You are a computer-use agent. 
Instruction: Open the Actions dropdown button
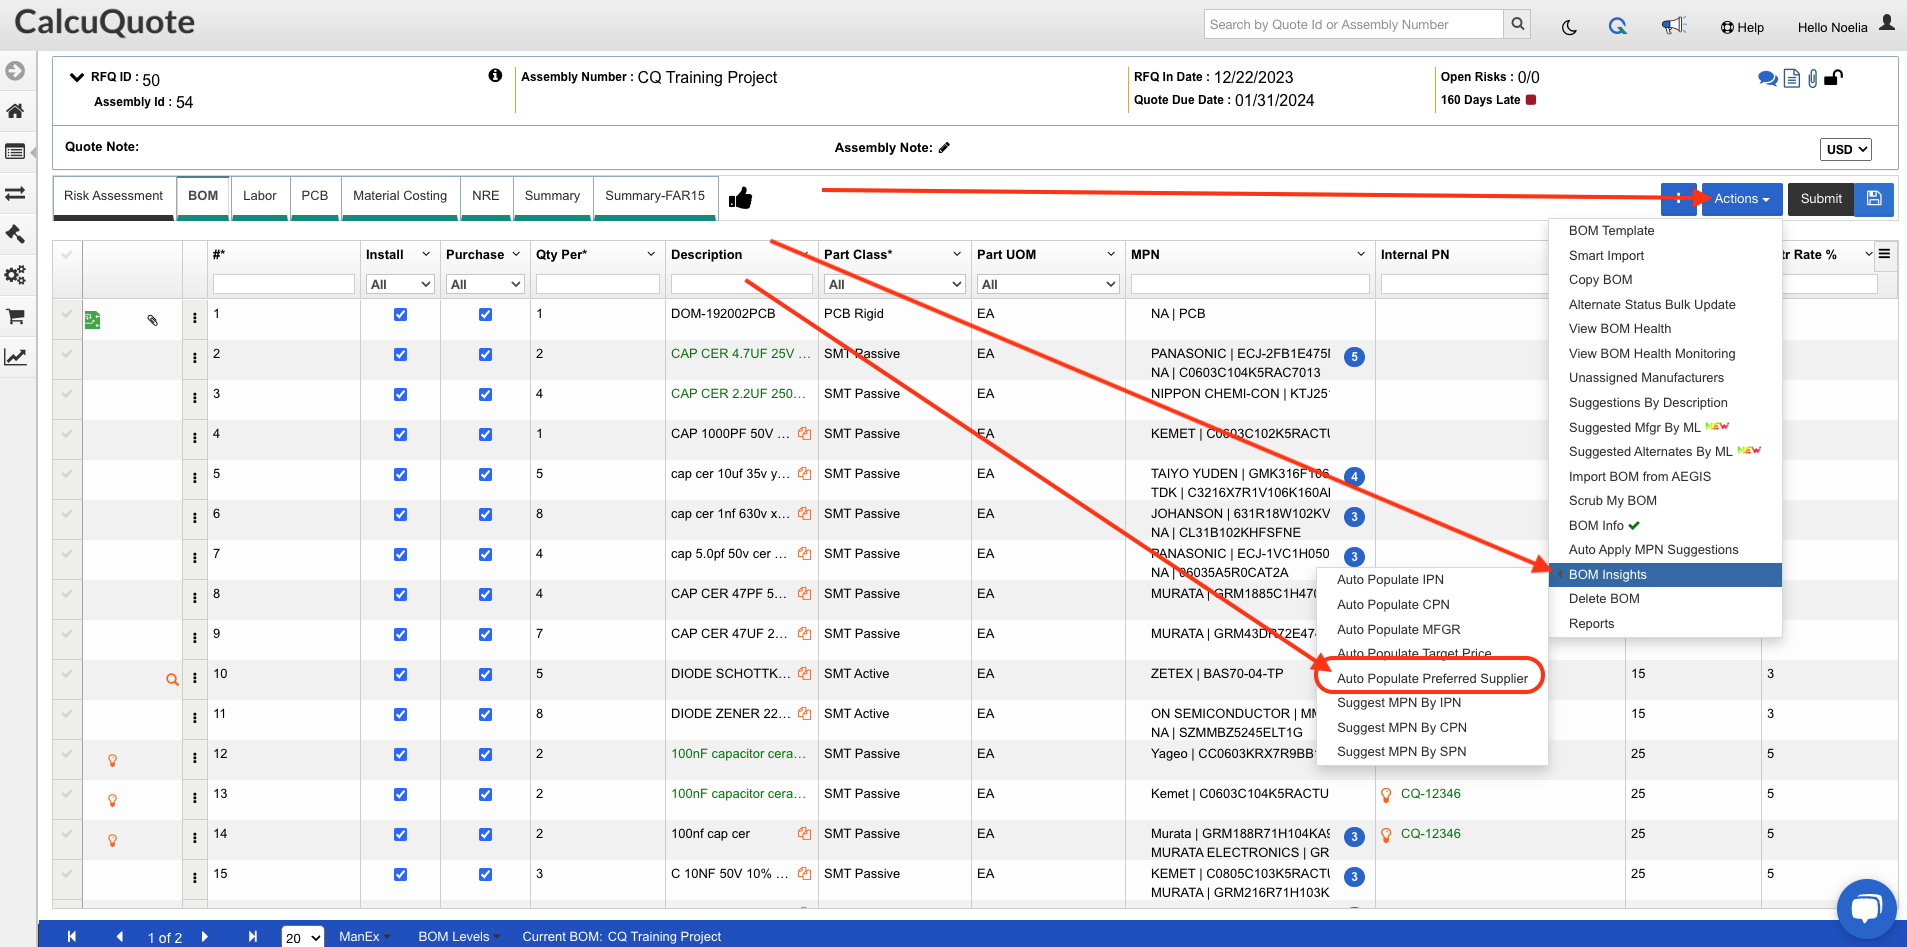click(x=1741, y=199)
